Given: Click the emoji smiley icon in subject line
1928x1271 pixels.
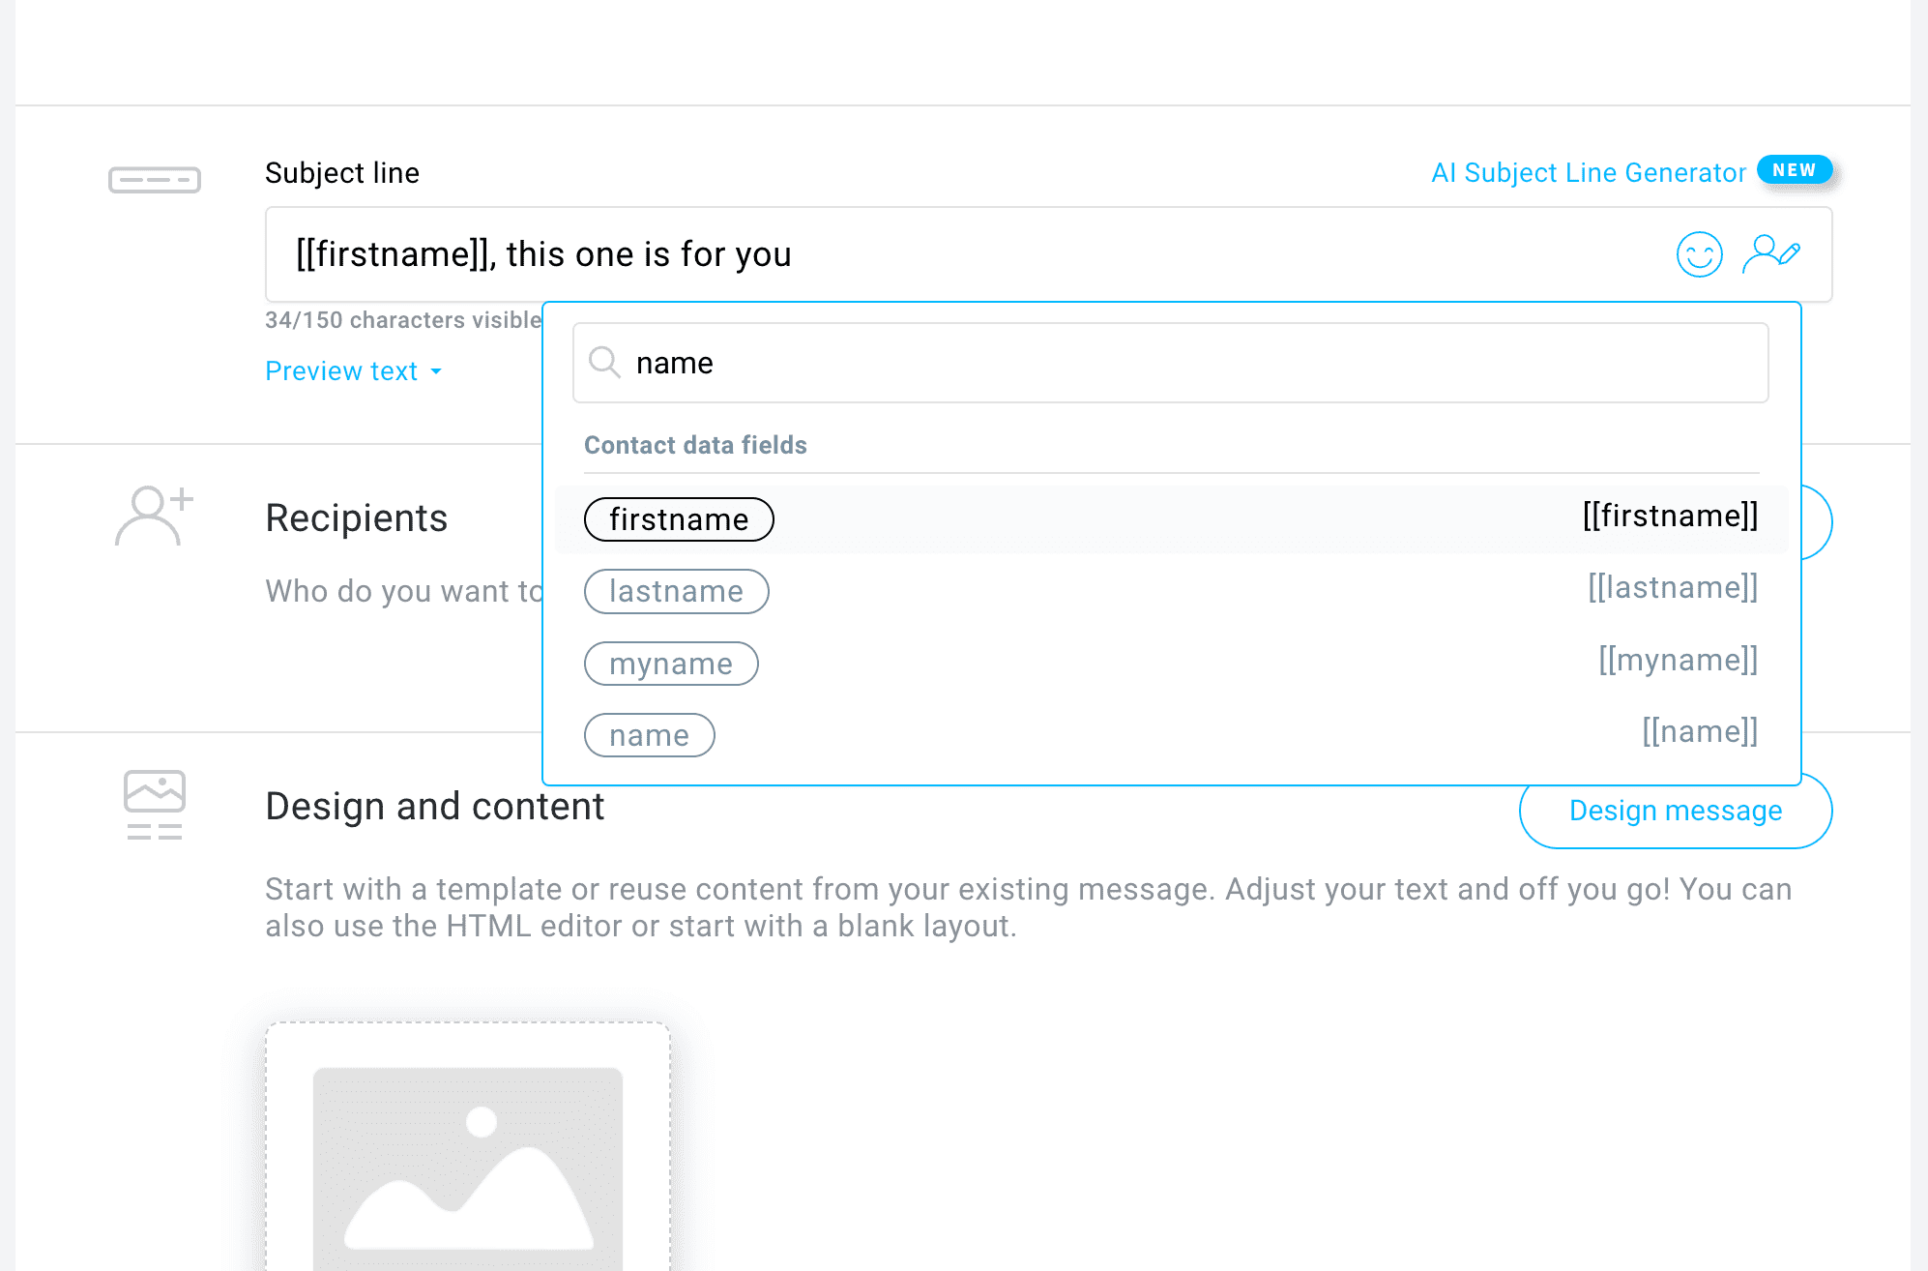Looking at the screenshot, I should (x=1698, y=254).
